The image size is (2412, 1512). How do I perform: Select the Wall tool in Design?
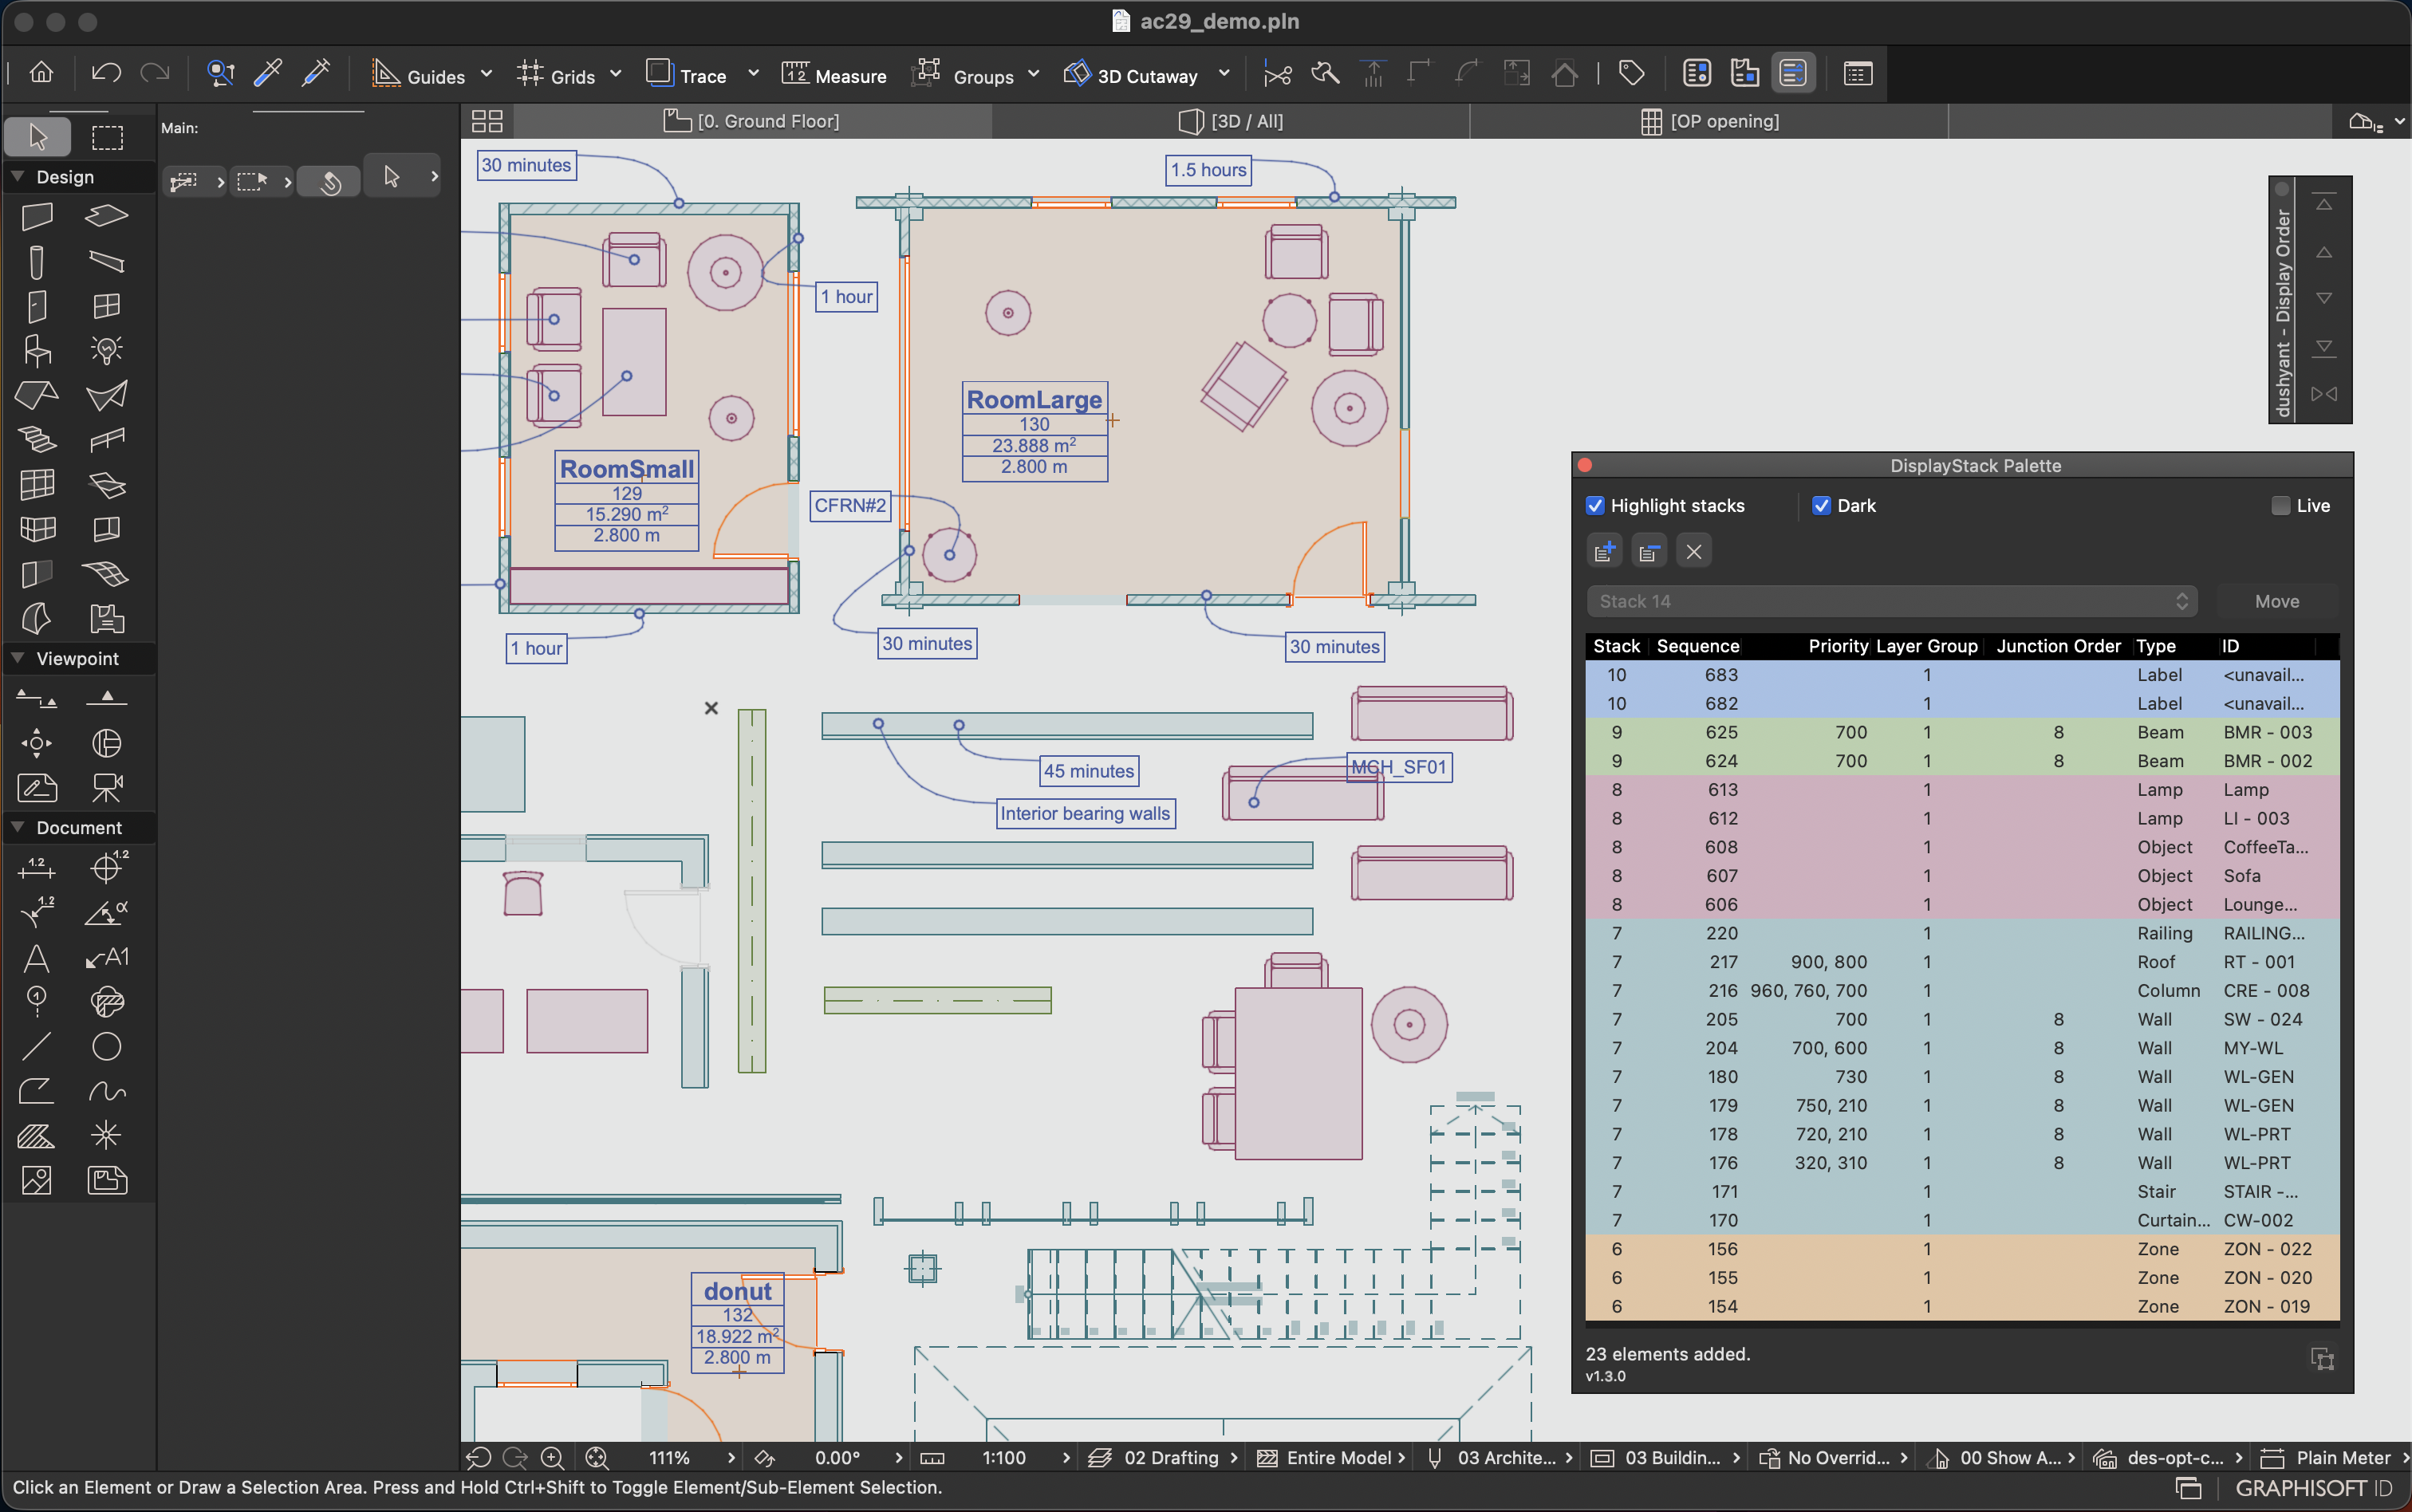37,216
